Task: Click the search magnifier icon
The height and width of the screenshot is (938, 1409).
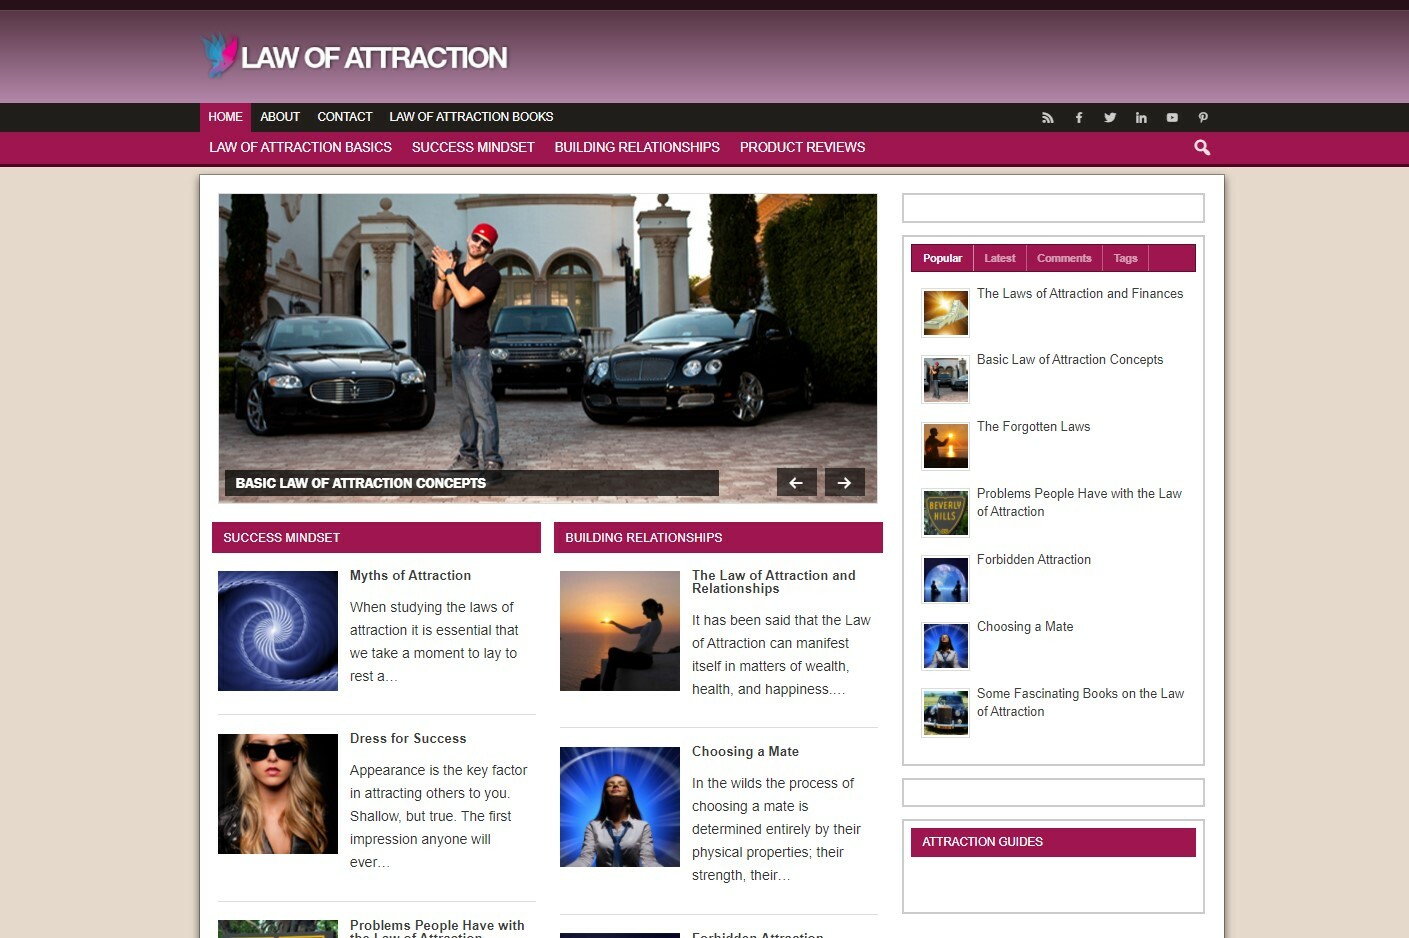Action: [1202, 148]
